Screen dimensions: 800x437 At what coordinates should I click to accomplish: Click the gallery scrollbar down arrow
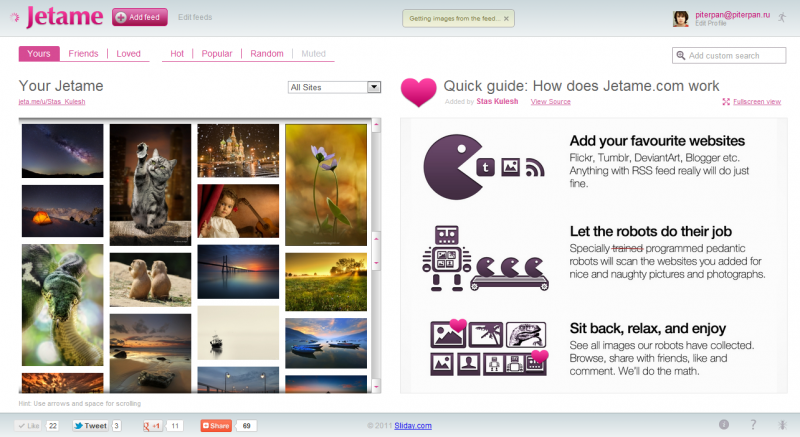(377, 387)
